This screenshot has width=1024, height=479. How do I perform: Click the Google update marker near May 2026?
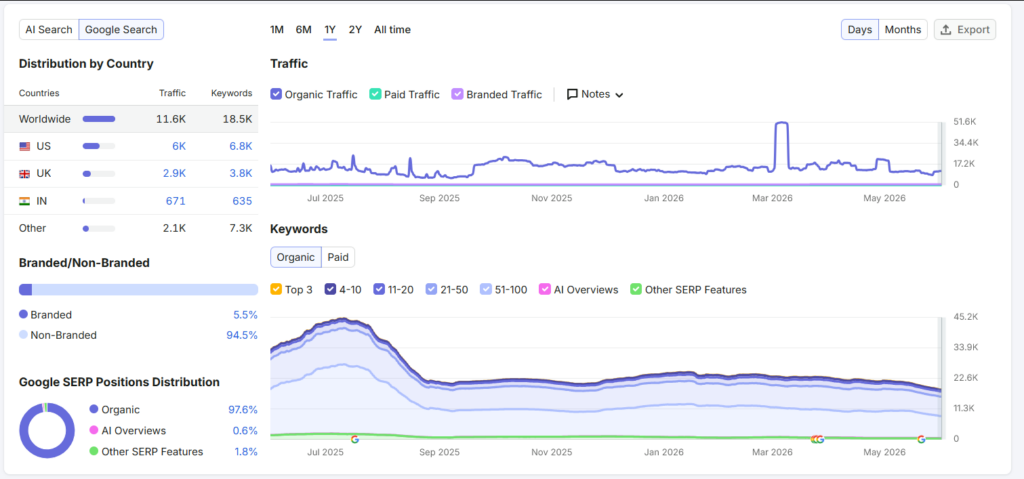921,439
